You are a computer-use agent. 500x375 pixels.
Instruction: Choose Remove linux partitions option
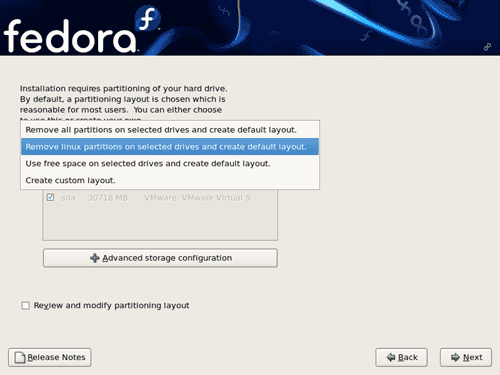170,147
